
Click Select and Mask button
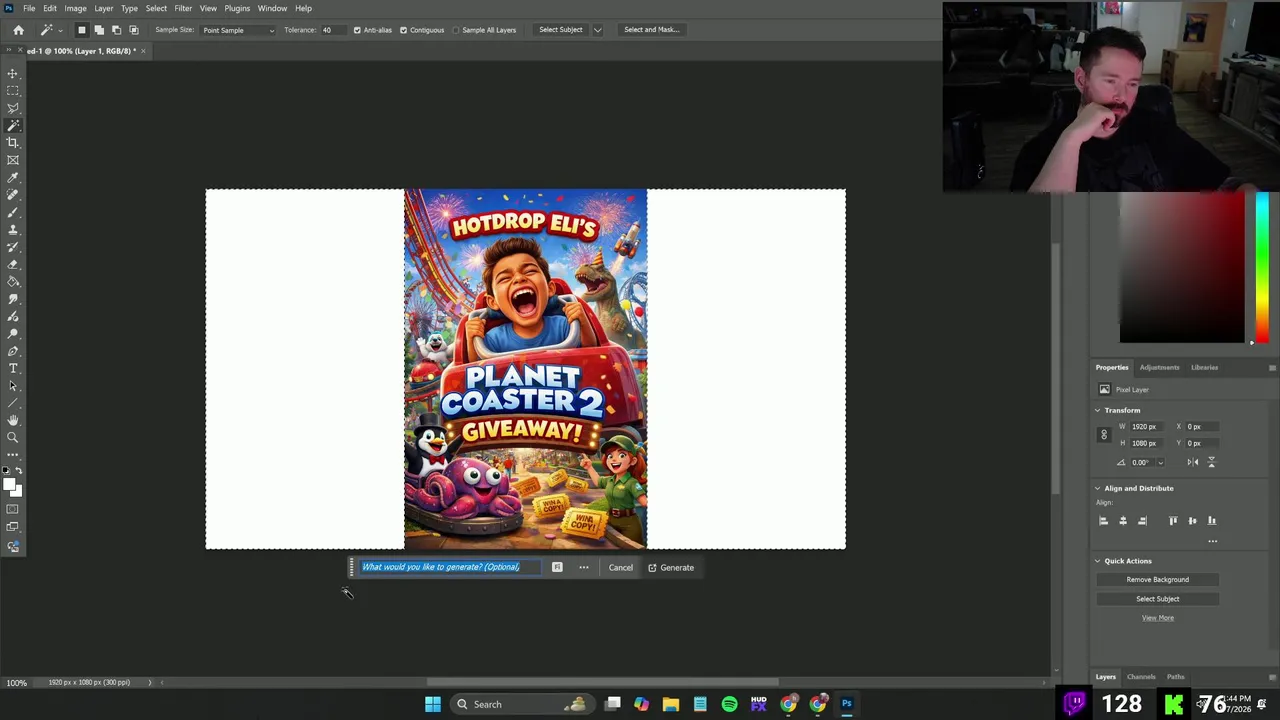651,30
